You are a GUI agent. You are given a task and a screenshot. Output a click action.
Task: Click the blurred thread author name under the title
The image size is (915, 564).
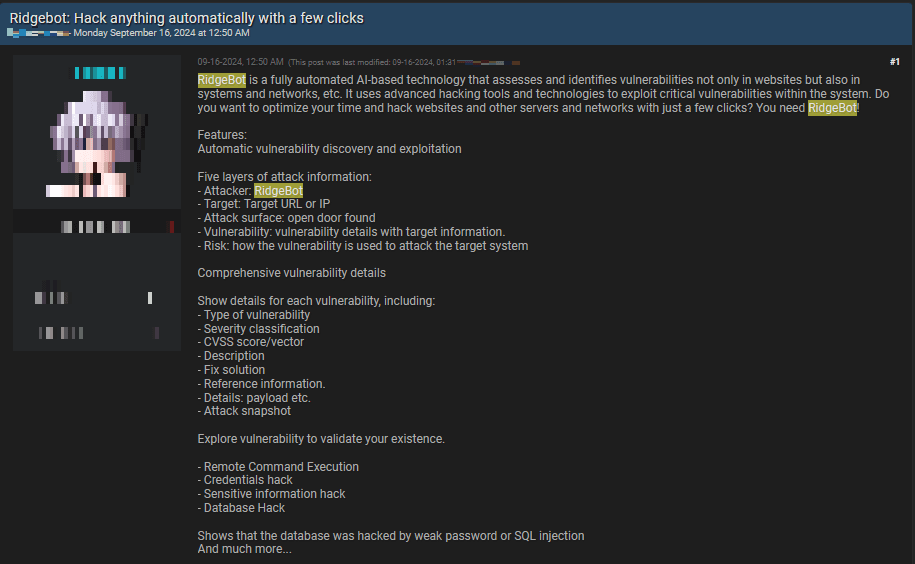[40, 32]
